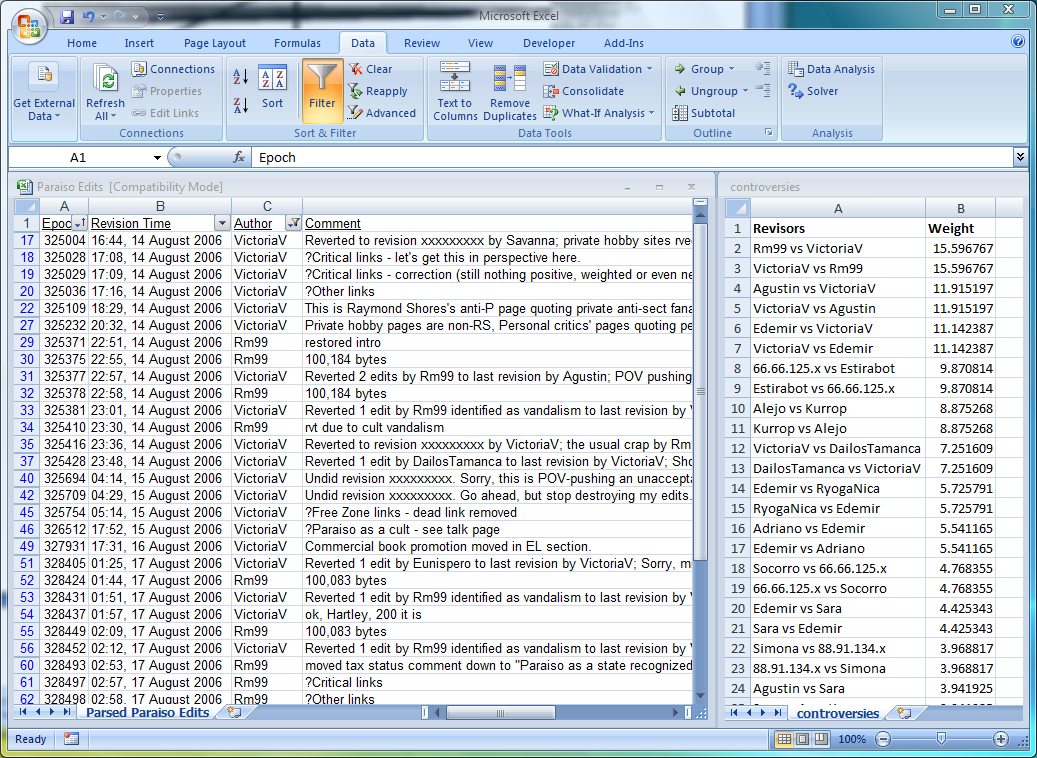Open the Data Analysis add-in

pos(831,69)
